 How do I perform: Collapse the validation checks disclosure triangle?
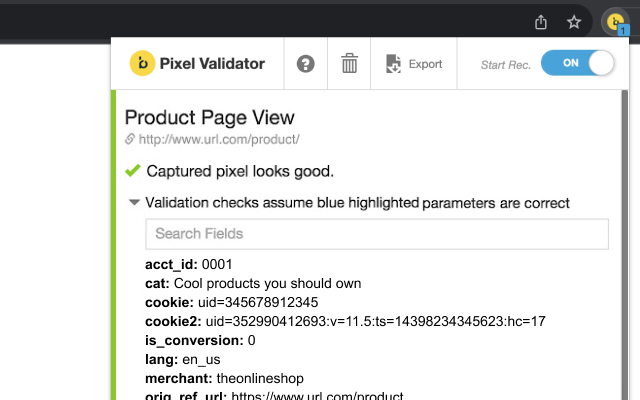(x=134, y=202)
